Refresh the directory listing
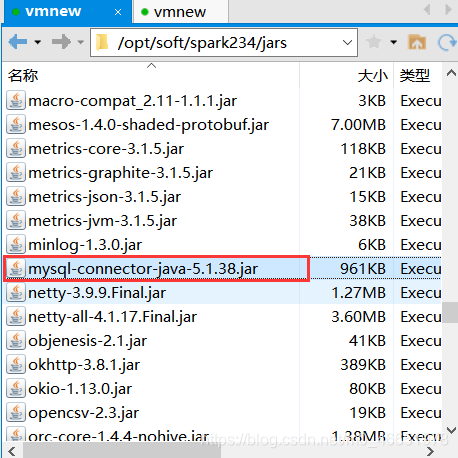Screen dimensions: 458x458 point(447,42)
